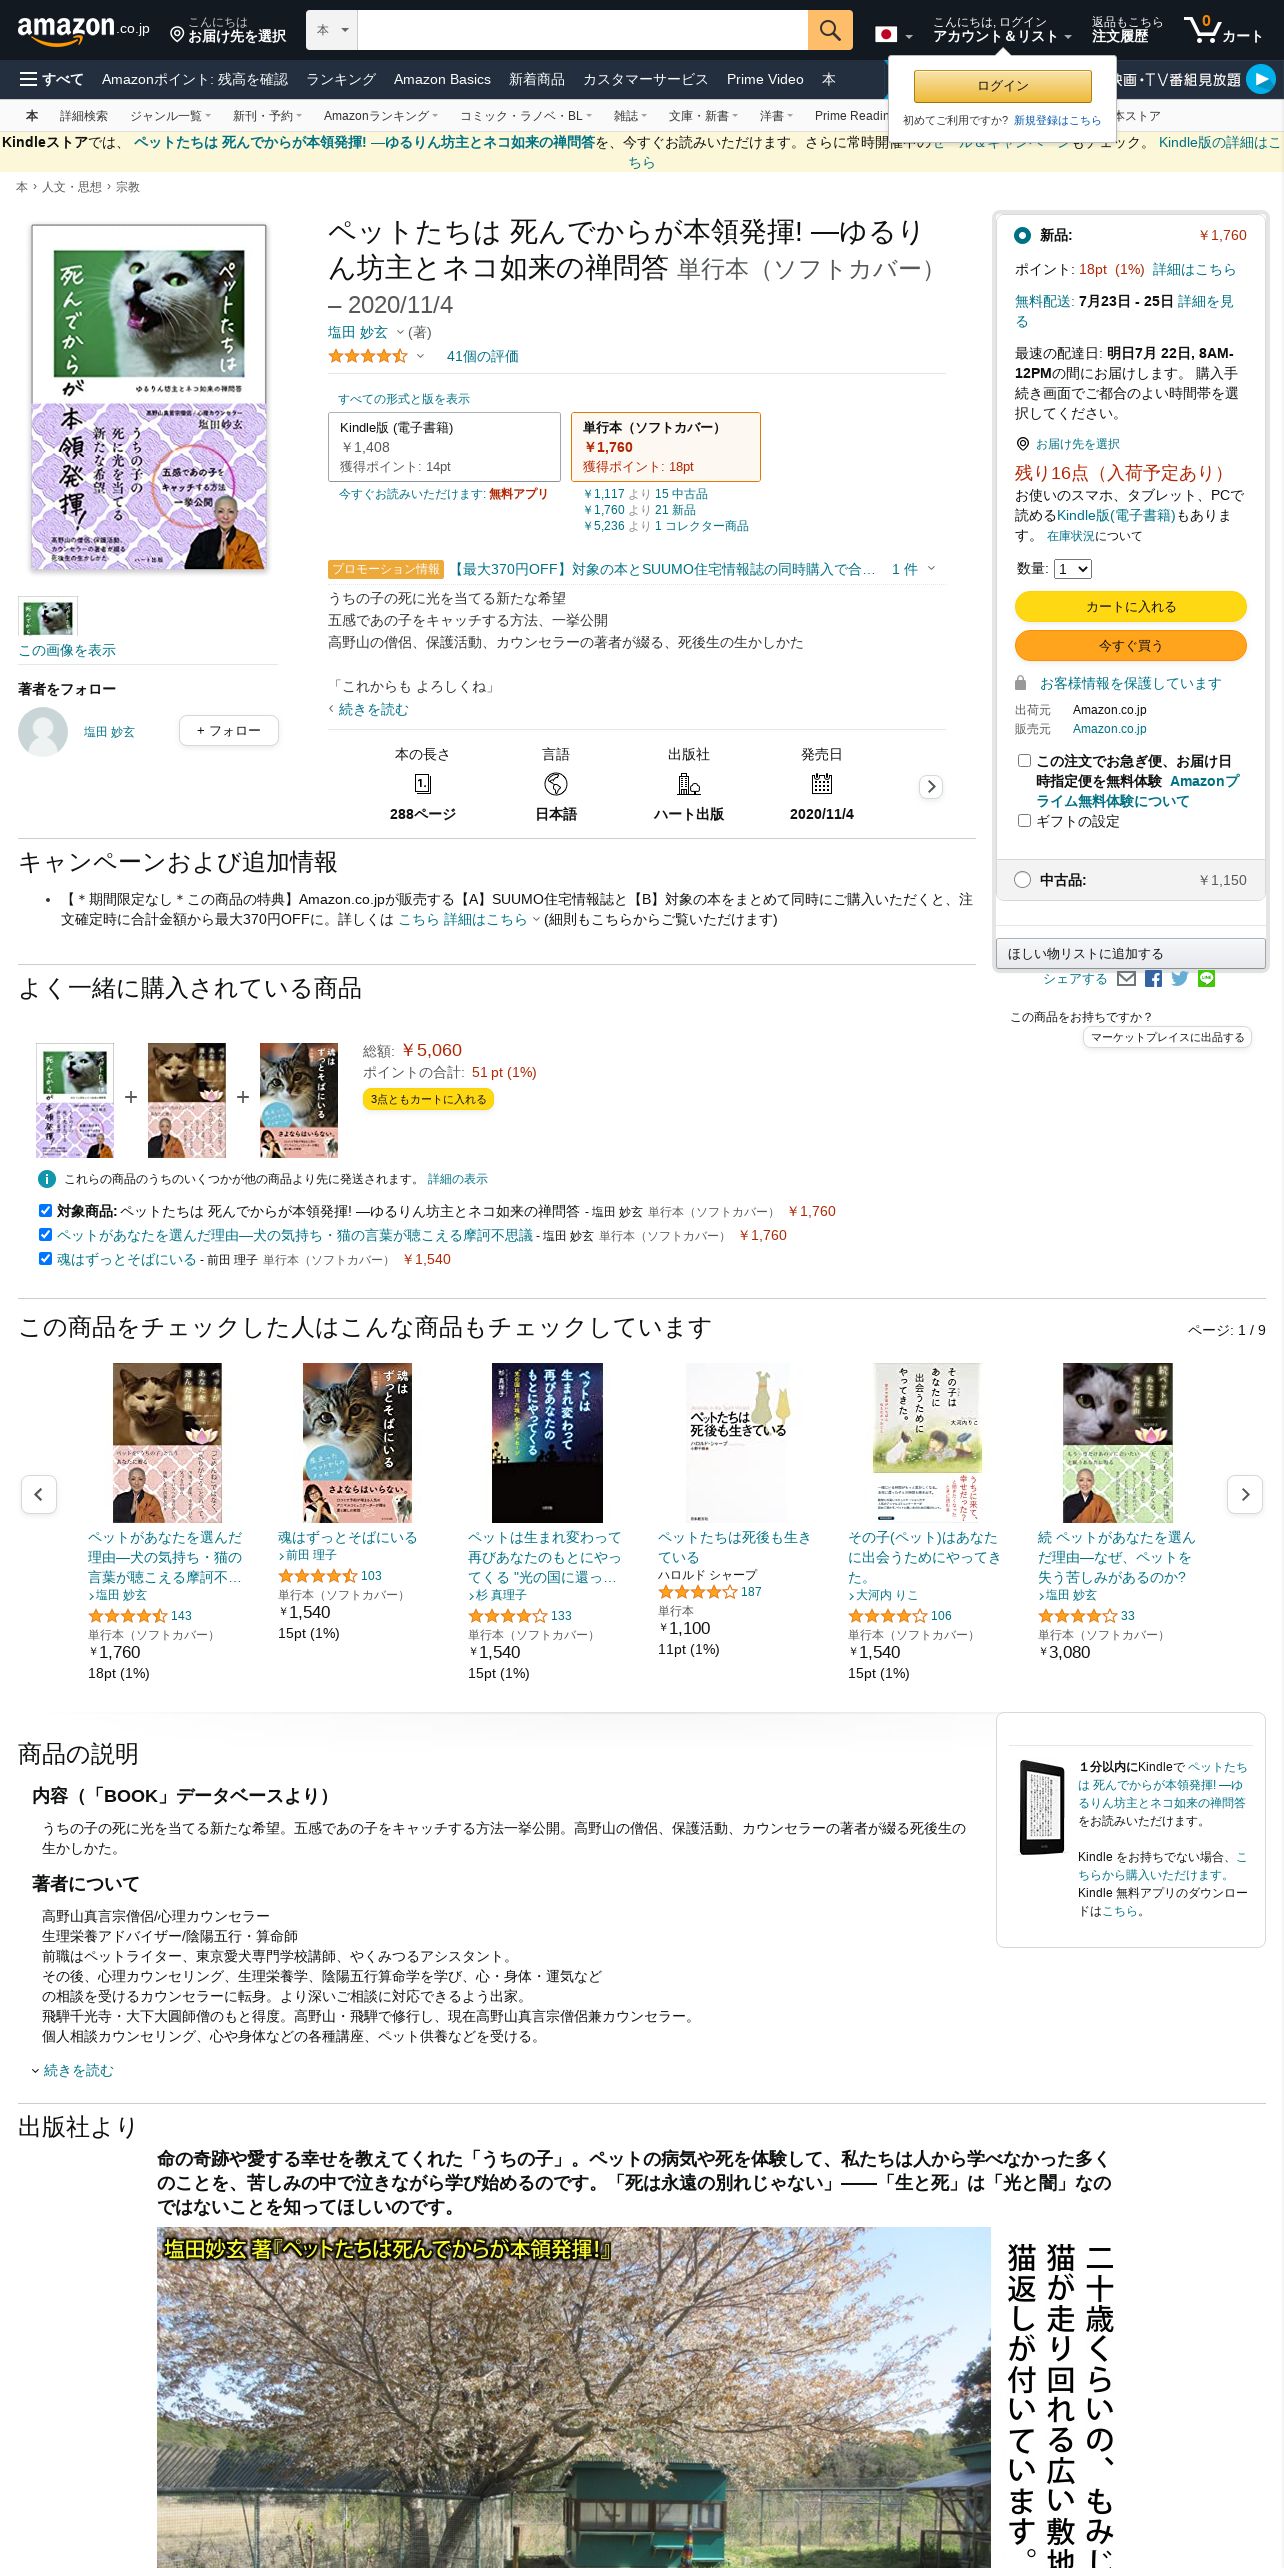
Task: Click the orange search magnifier button
Action: click(x=830, y=30)
